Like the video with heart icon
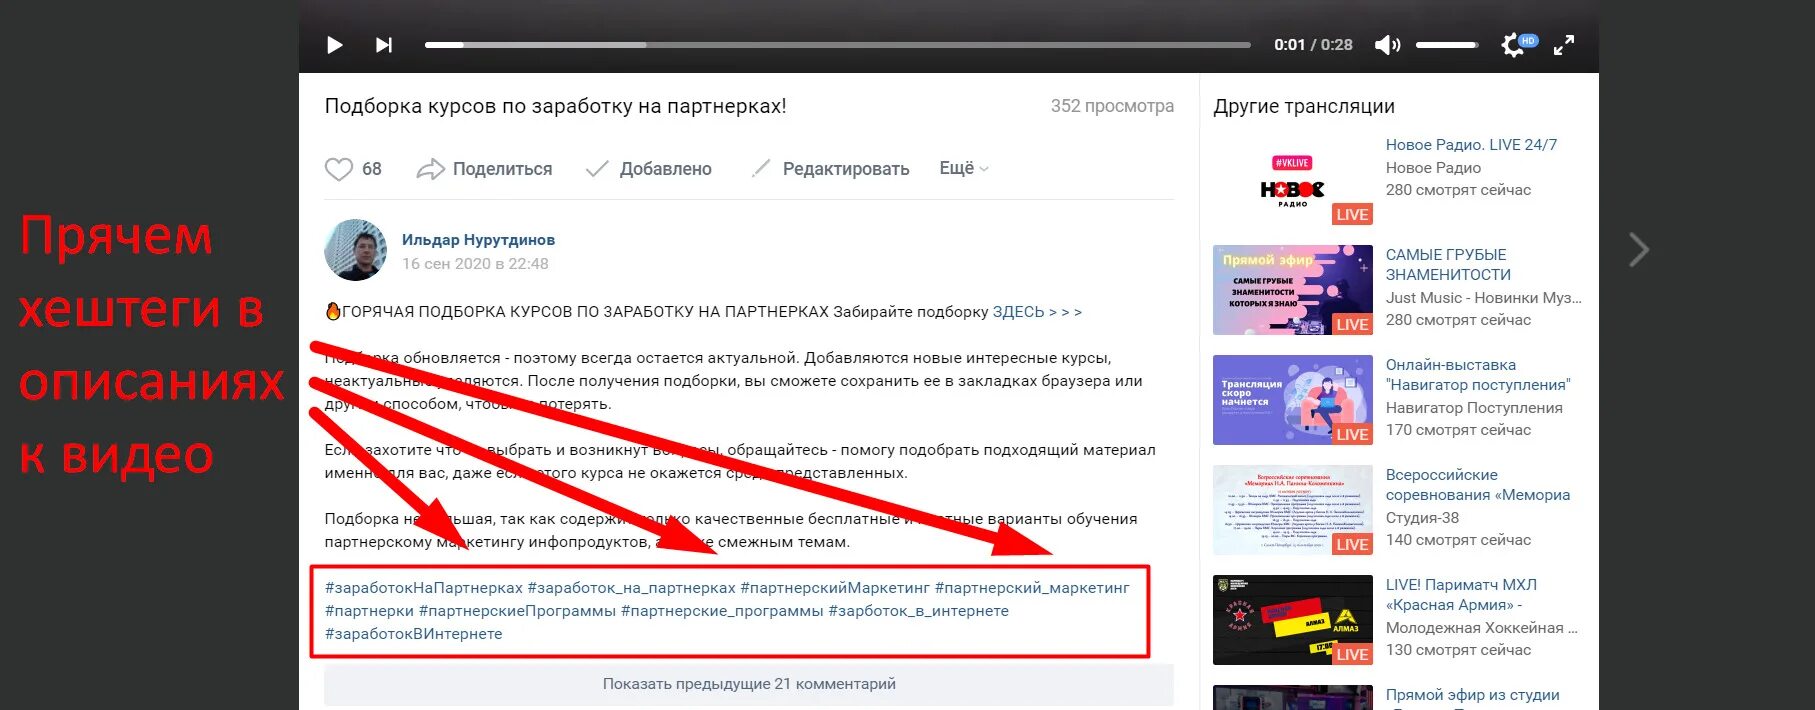This screenshot has height=710, width=1815. point(339,169)
